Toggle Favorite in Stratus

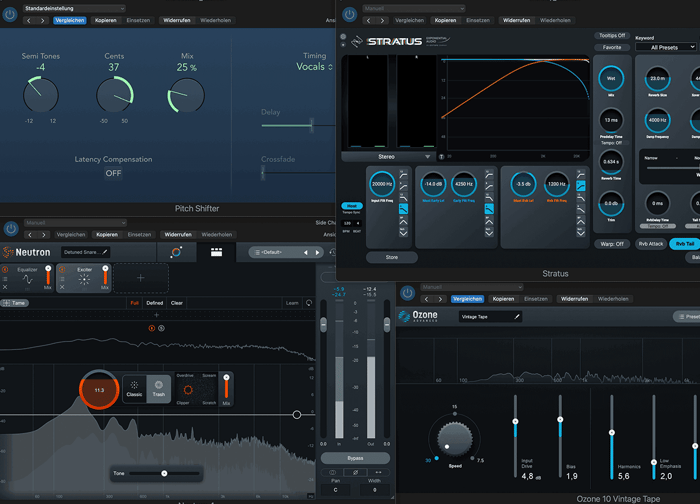point(612,47)
